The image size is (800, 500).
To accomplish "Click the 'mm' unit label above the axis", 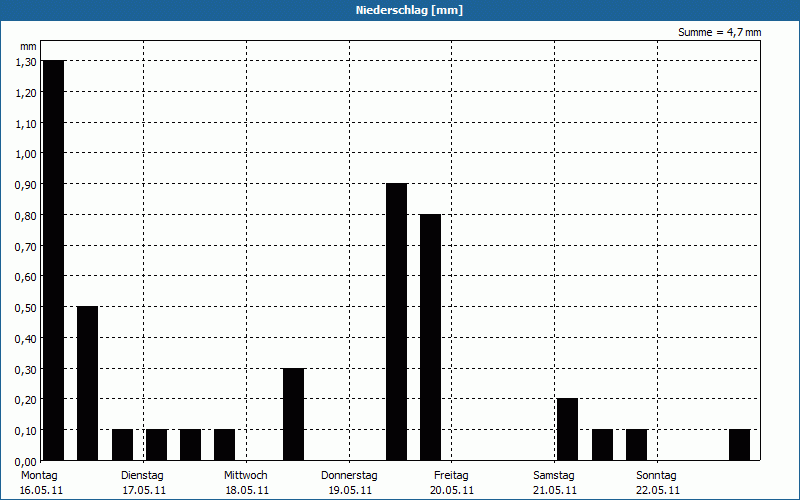I will click(x=29, y=46).
